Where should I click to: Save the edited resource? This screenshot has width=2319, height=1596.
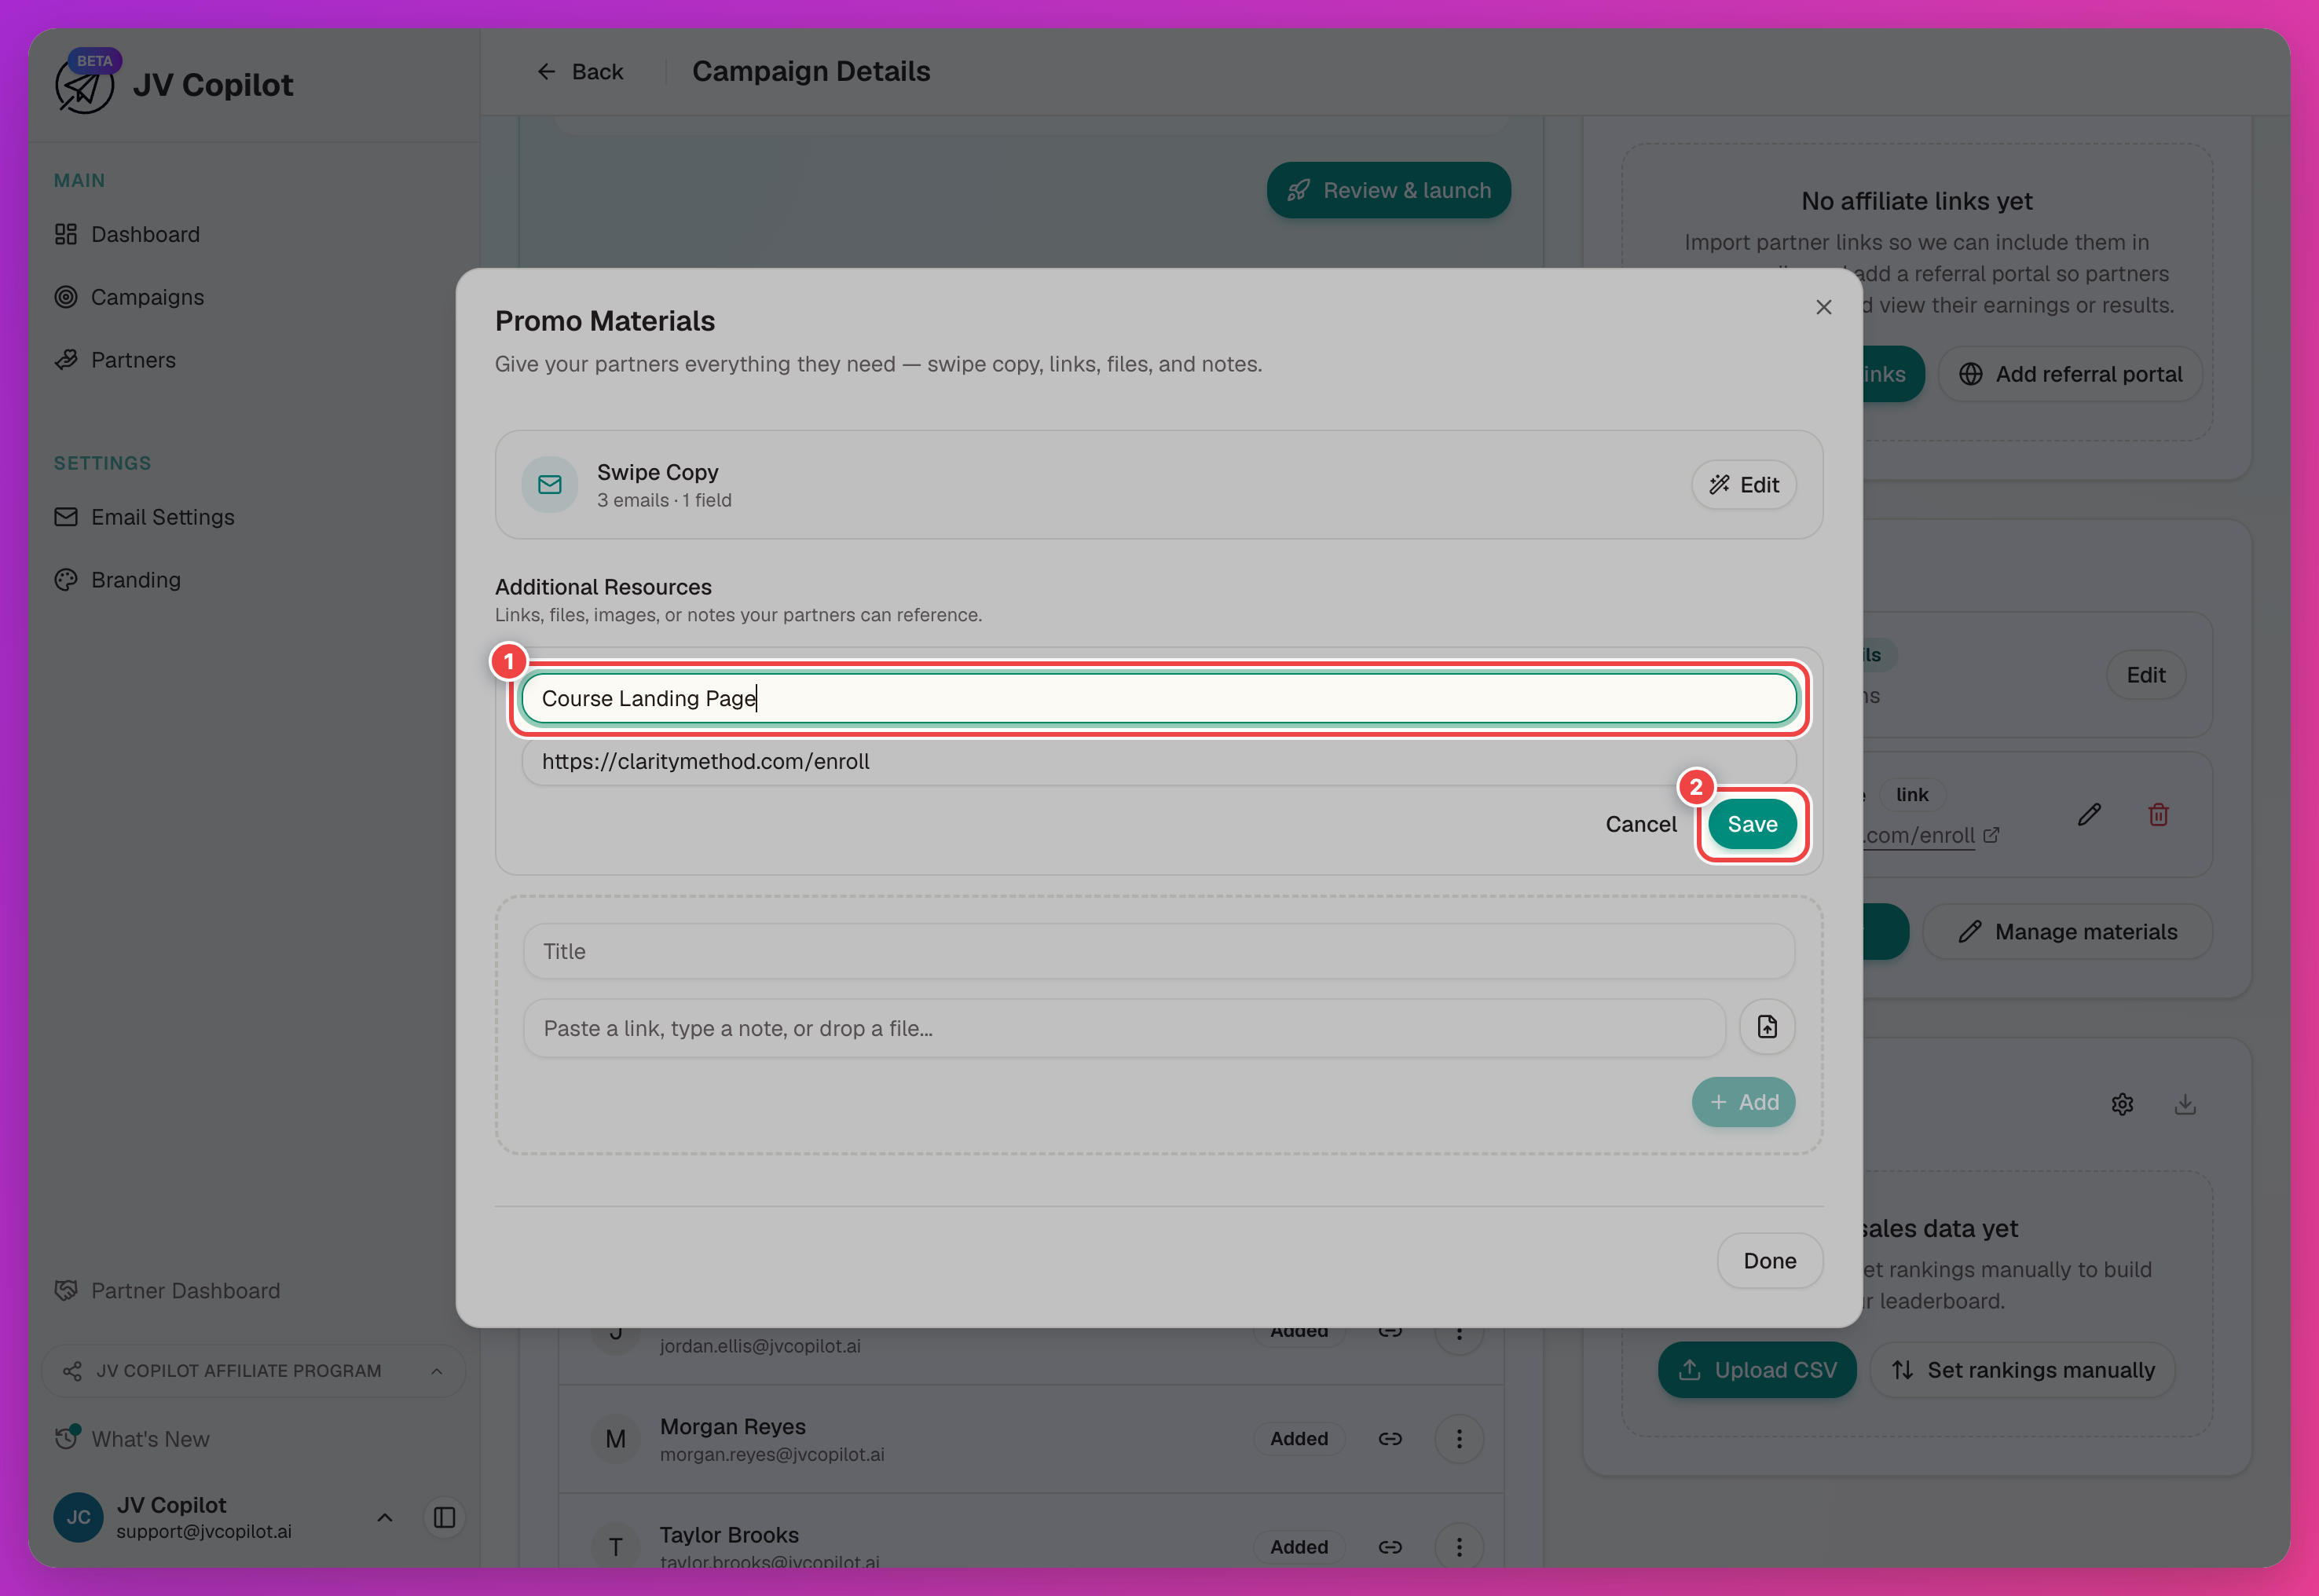1752,824
